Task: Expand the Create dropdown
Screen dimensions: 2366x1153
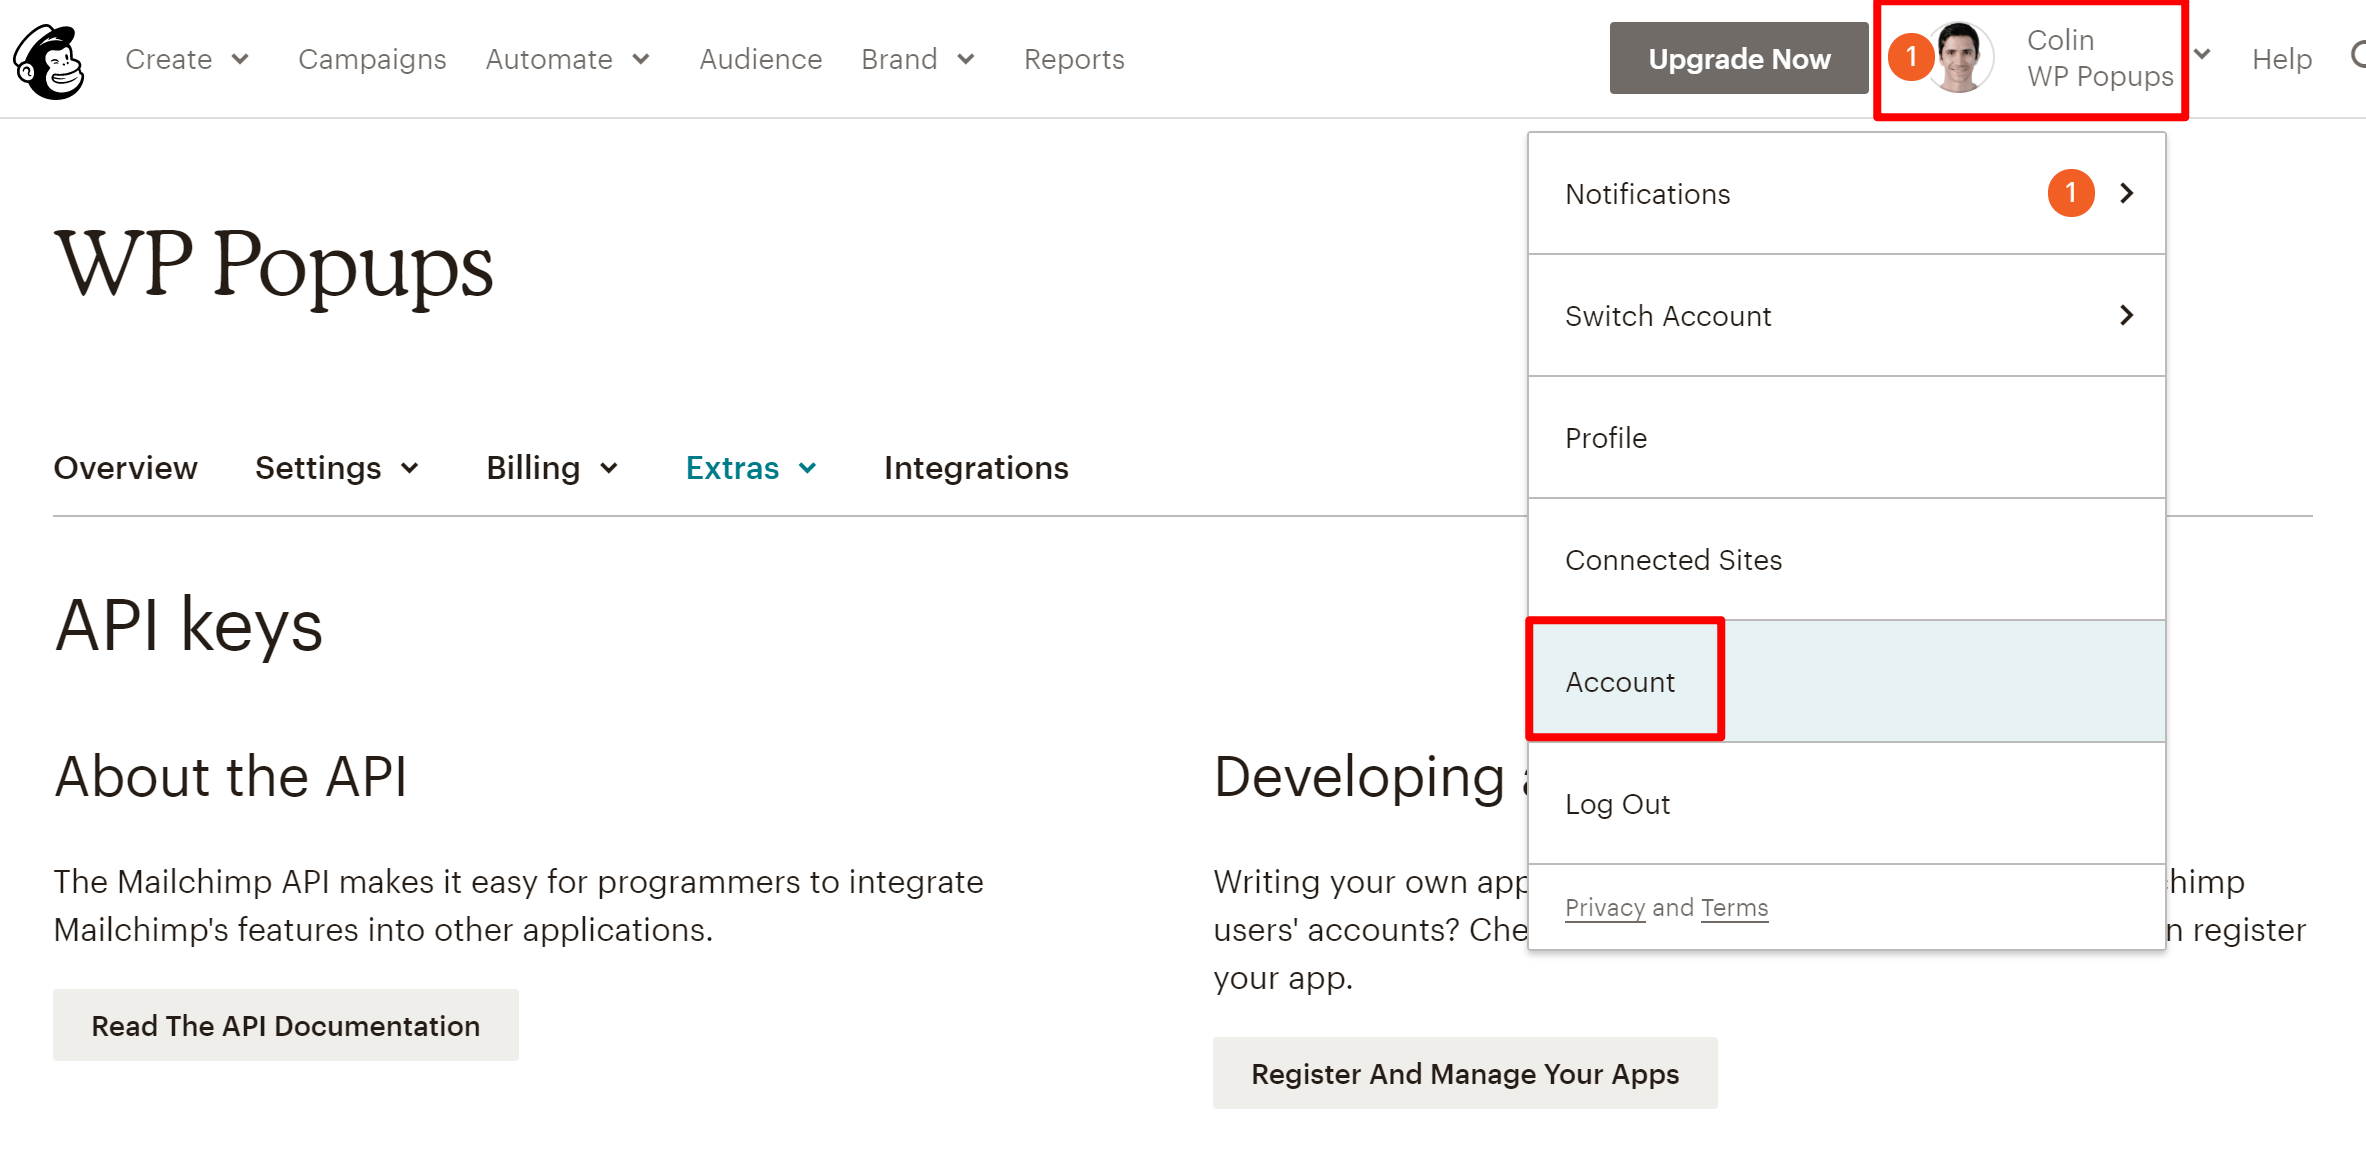Action: point(187,59)
